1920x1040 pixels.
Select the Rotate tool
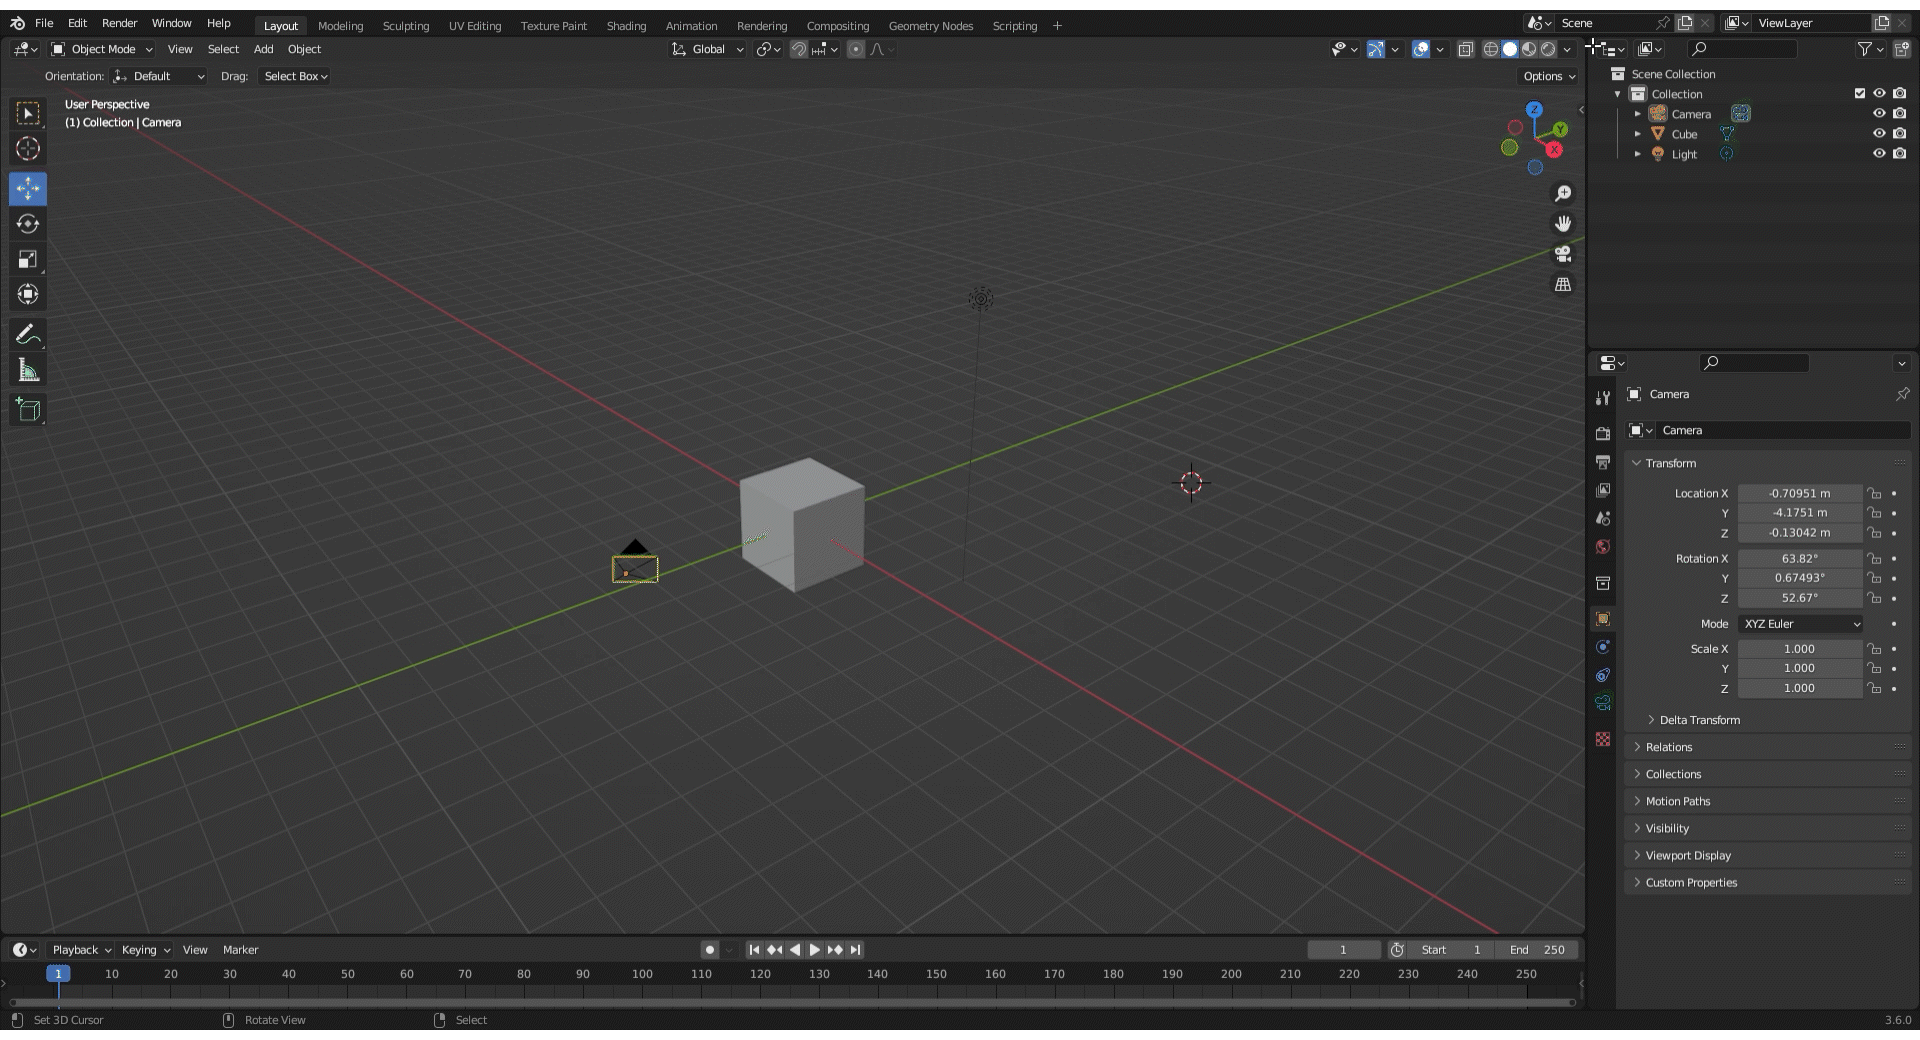pos(28,224)
